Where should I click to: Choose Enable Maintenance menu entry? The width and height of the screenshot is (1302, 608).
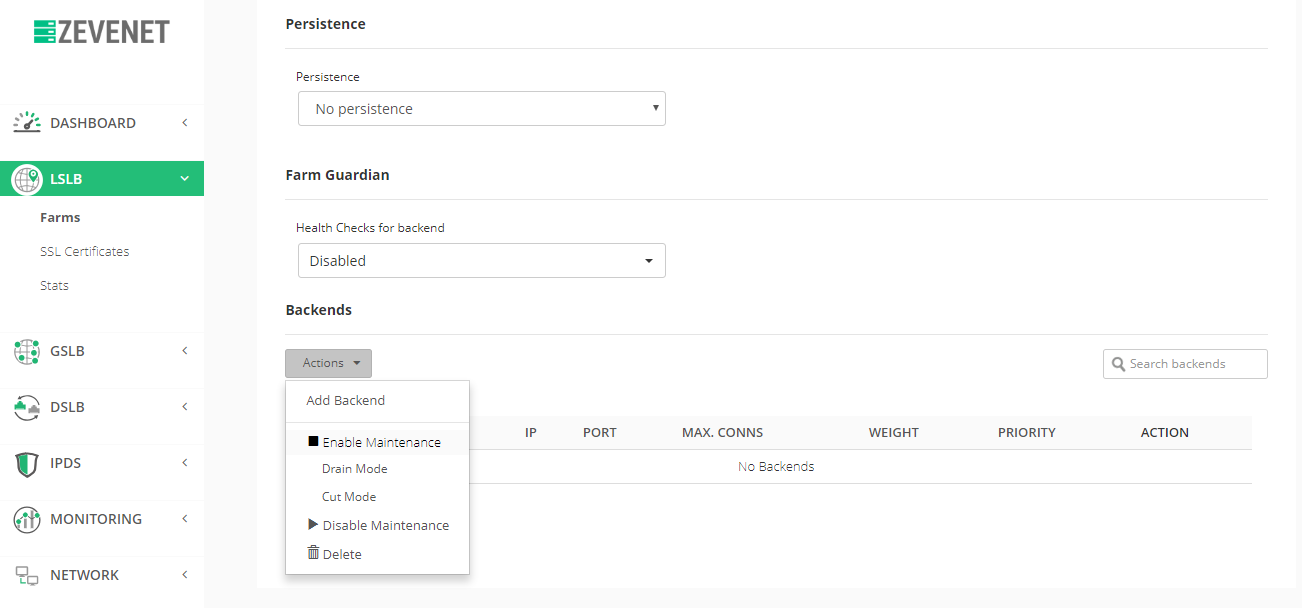pyautogui.click(x=380, y=442)
